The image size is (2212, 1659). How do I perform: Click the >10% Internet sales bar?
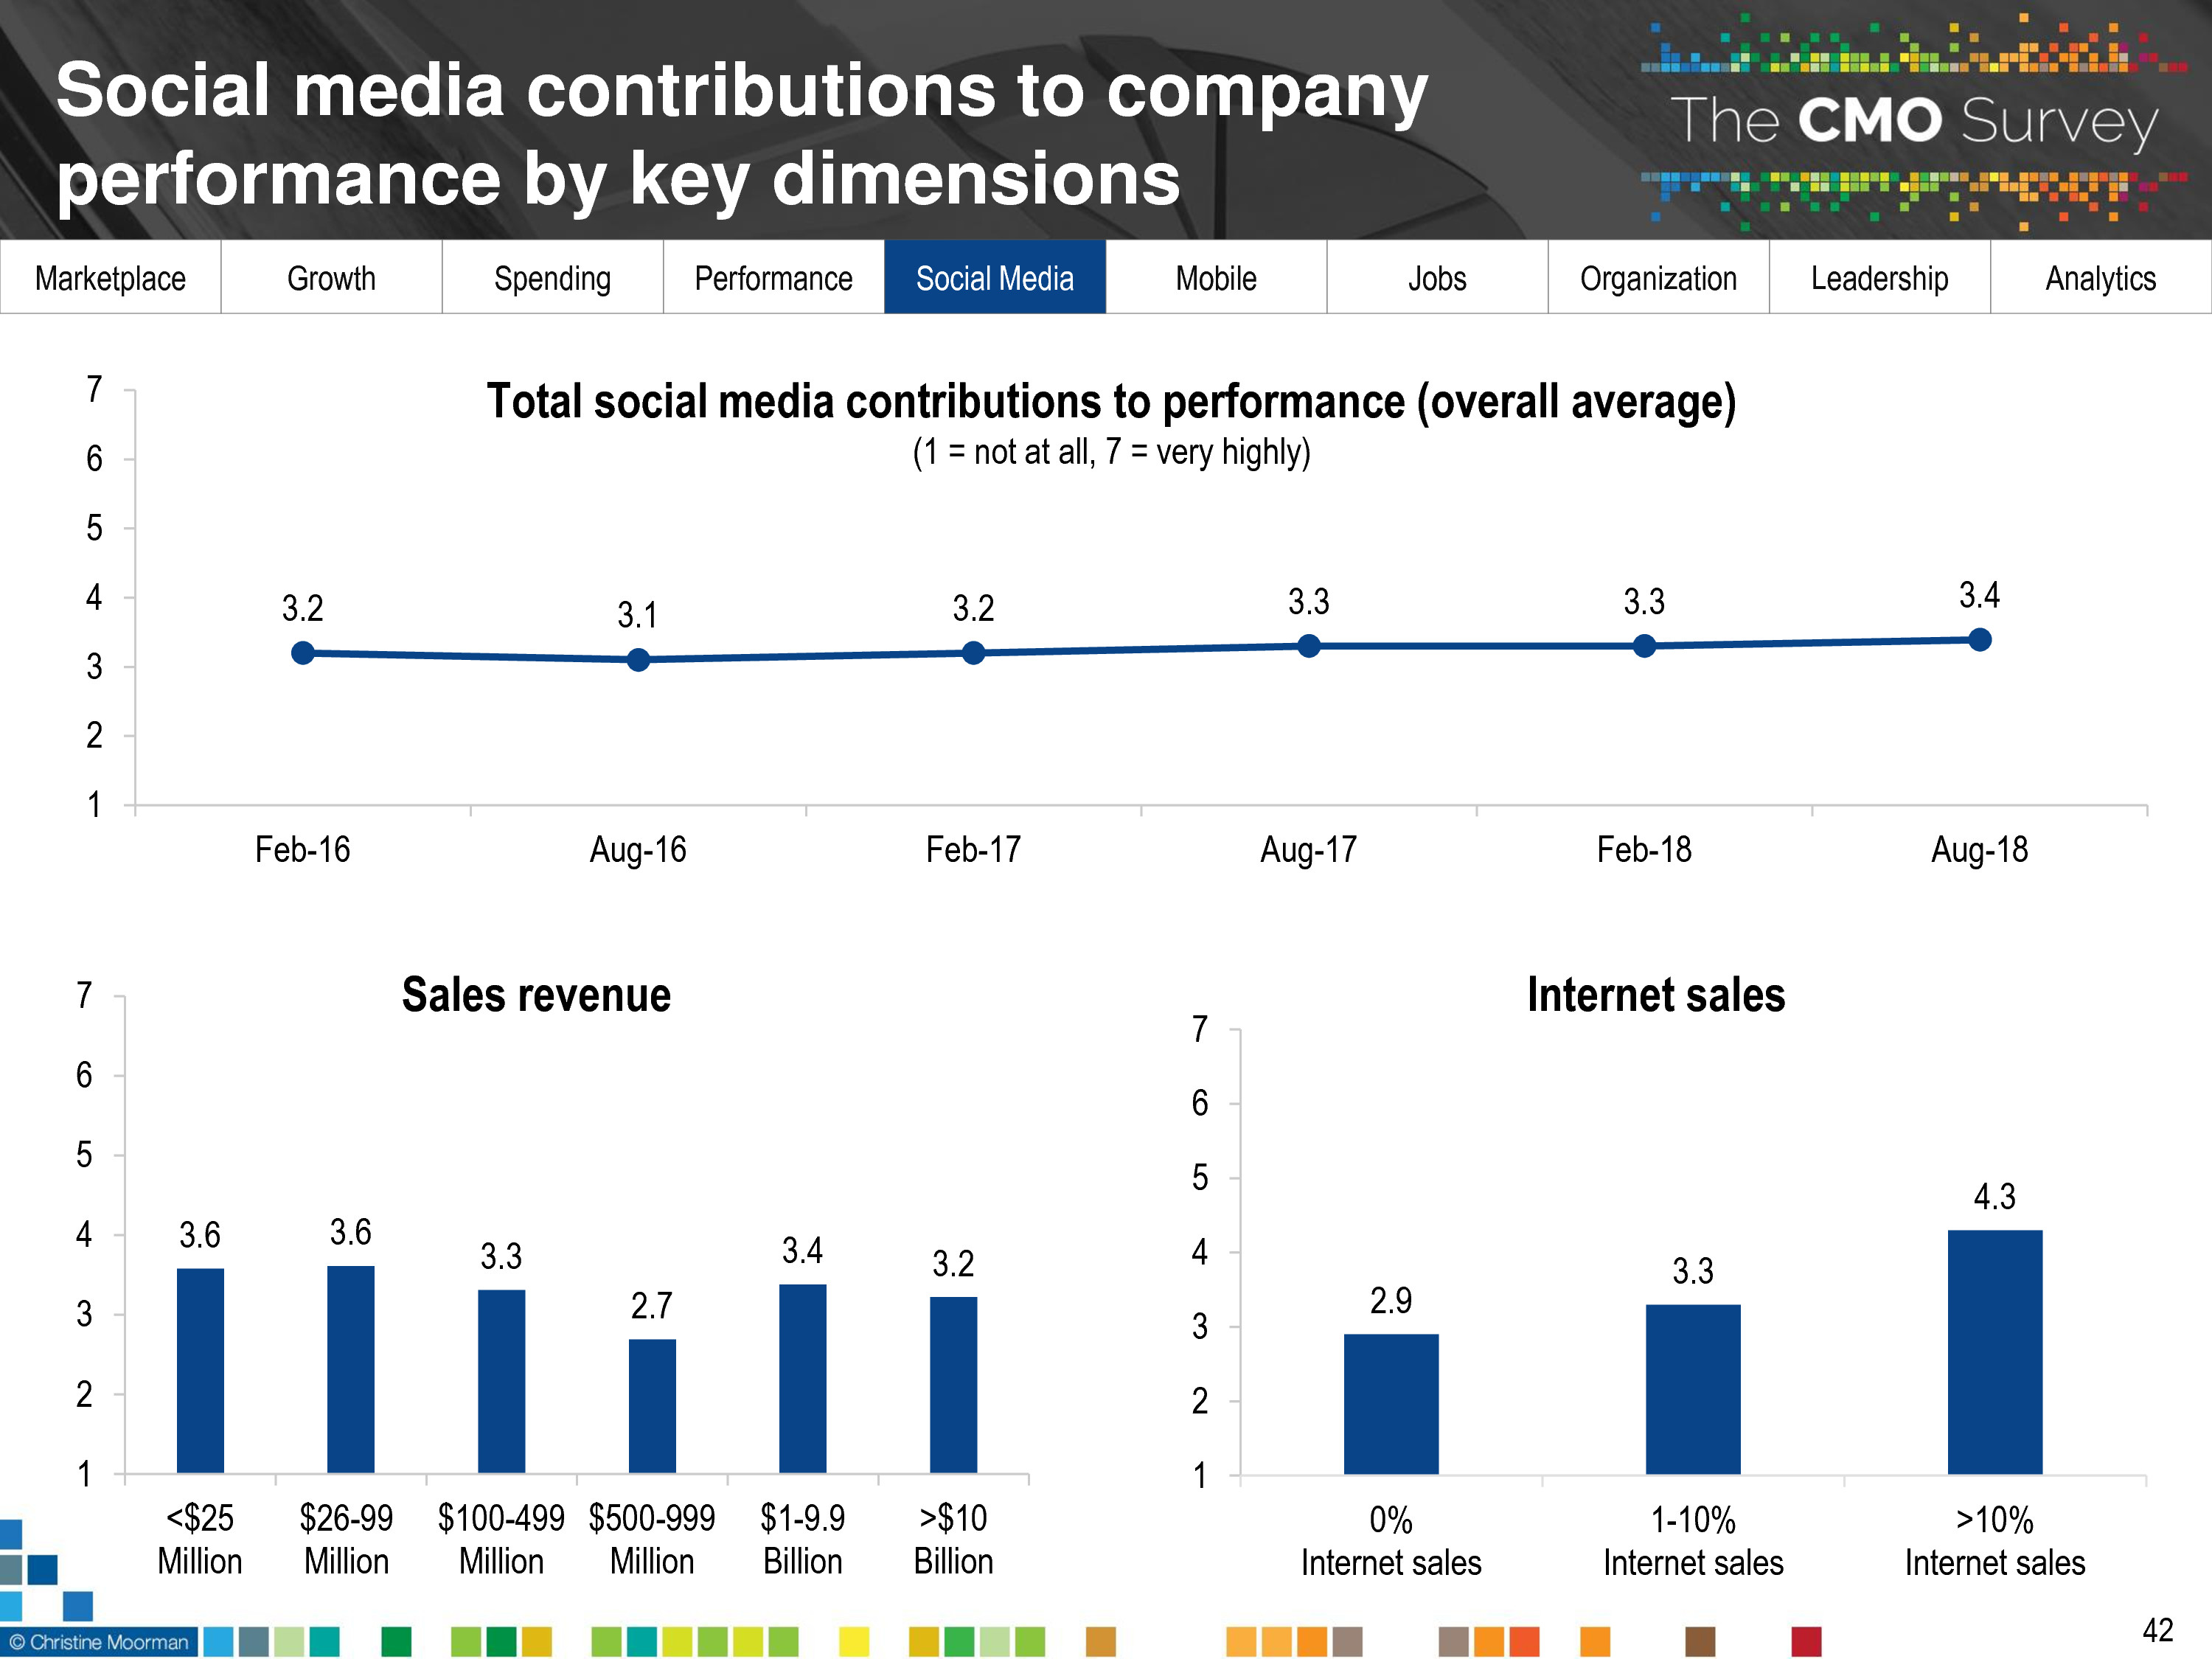(x=1994, y=1352)
